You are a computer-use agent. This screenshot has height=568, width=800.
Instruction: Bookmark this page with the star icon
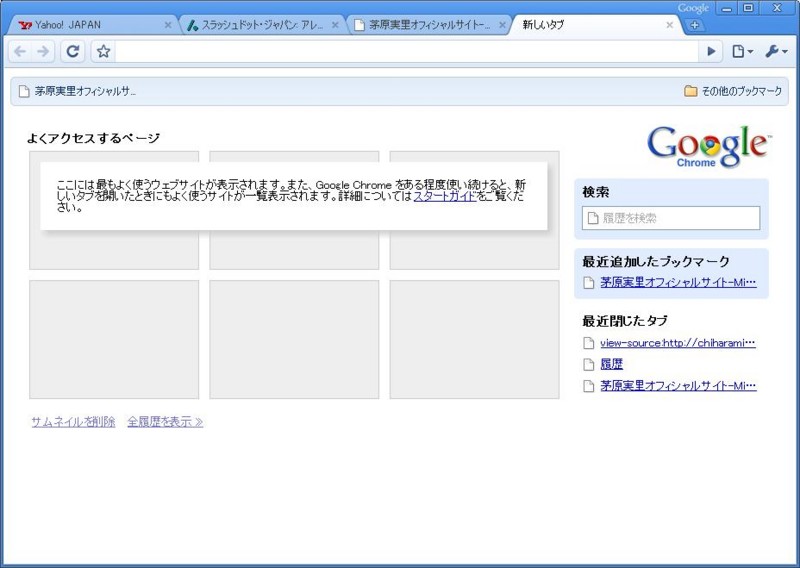(x=104, y=52)
